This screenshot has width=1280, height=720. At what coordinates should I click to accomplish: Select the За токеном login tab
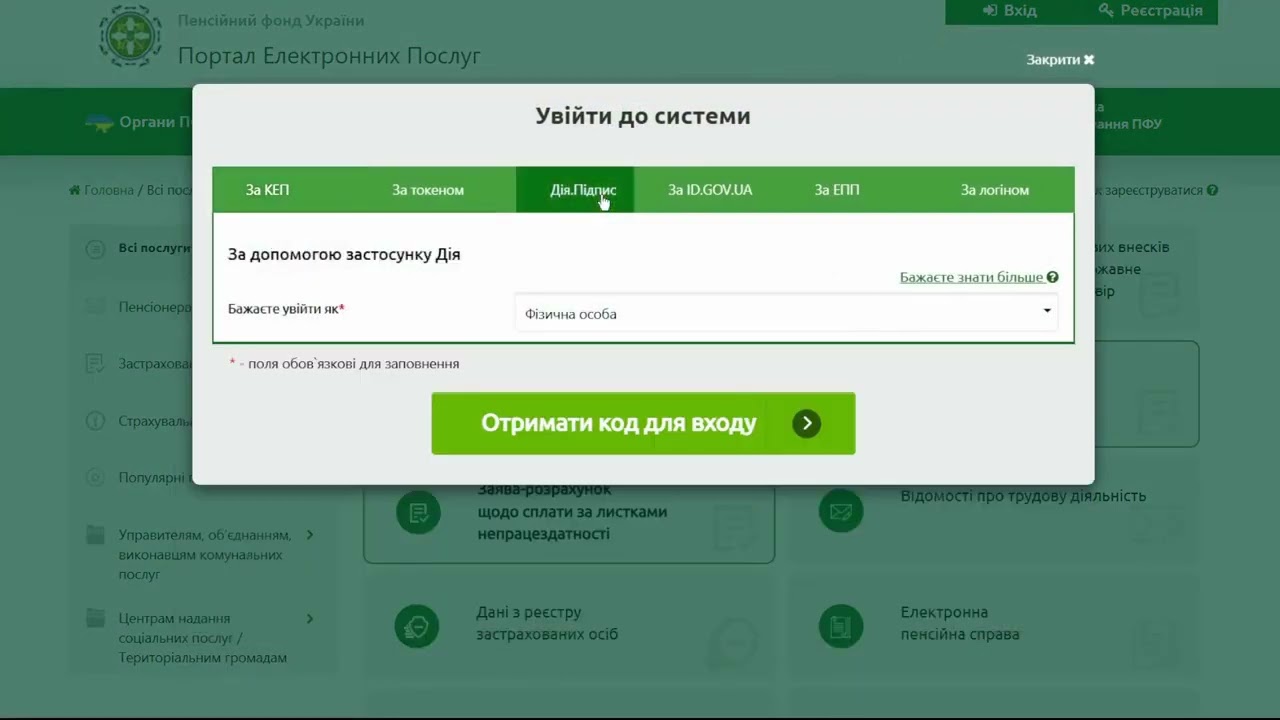tap(428, 190)
